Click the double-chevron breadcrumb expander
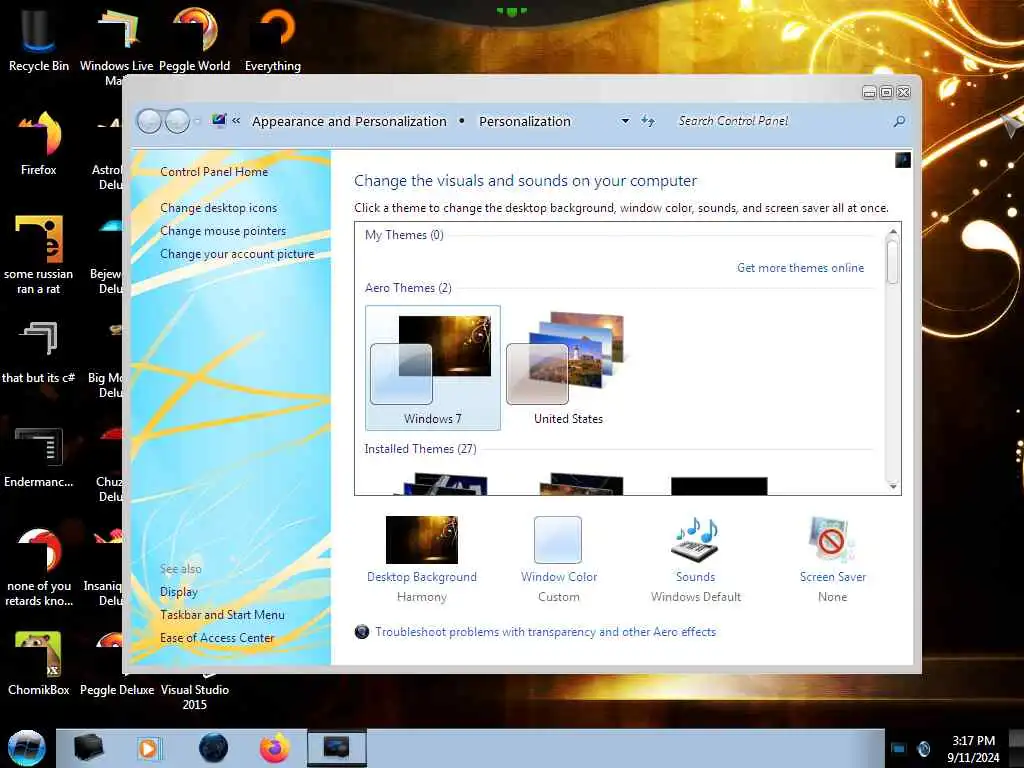 [236, 121]
